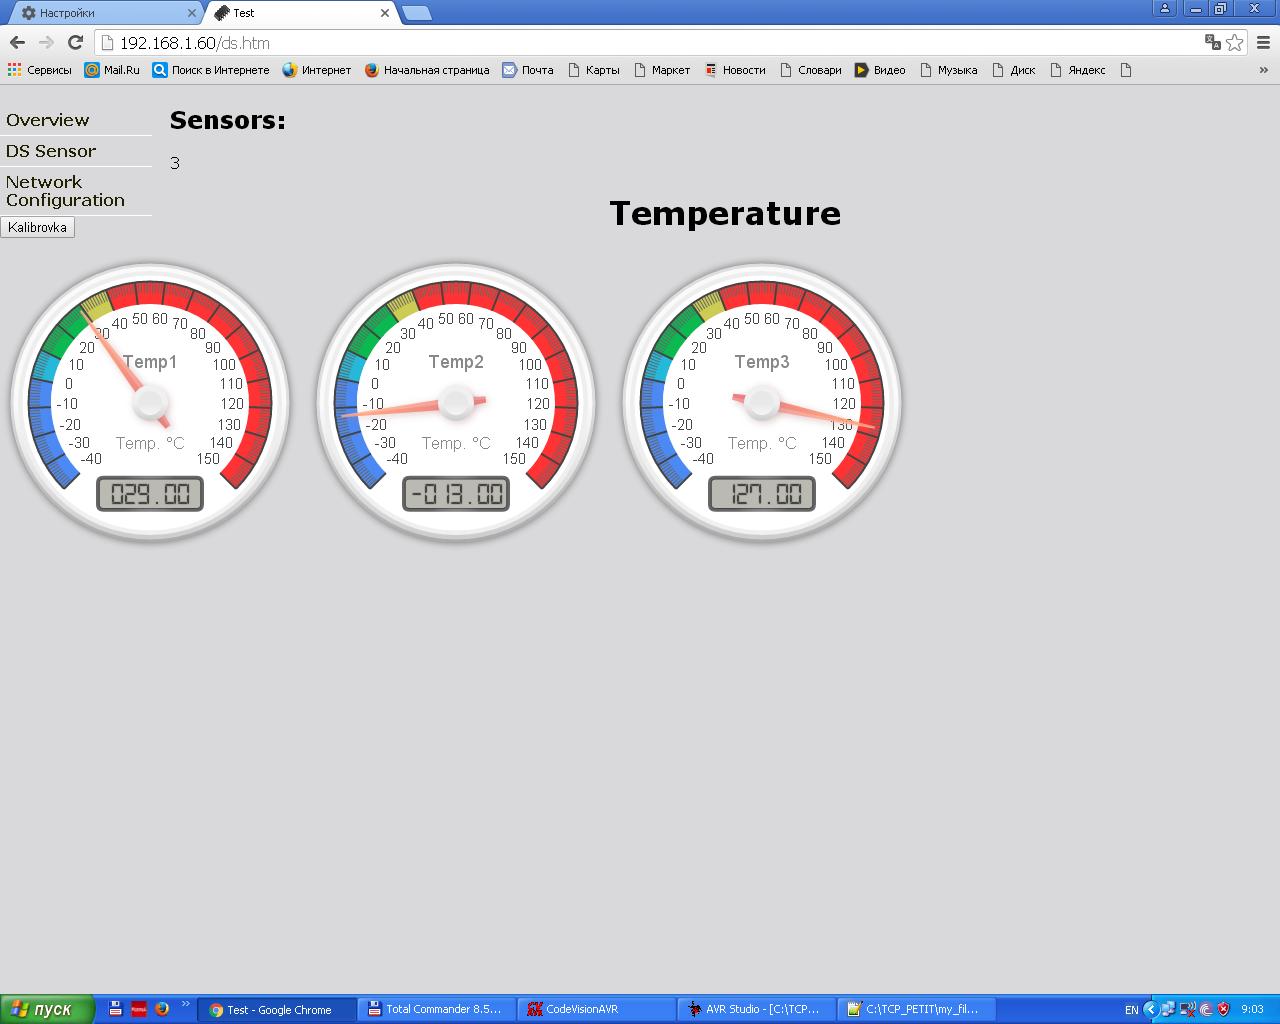Image resolution: width=1280 pixels, height=1024 pixels.
Task: Click the address bar showing 192.168.1.60/ds.htm
Action: 650,43
